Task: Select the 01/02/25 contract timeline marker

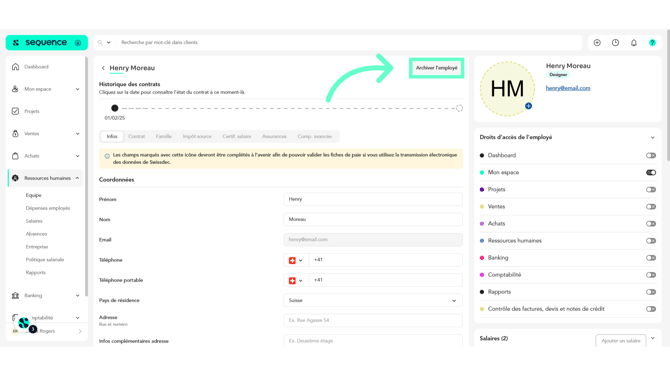Action: 115,108
